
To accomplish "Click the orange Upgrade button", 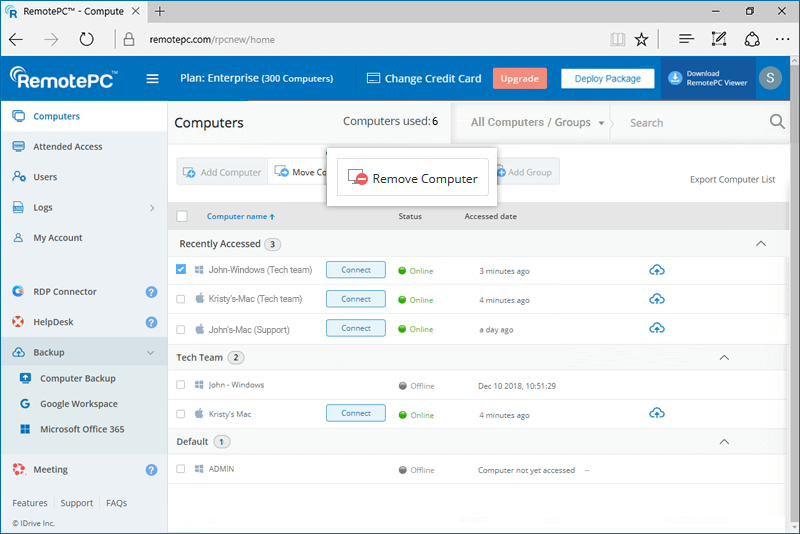I will click(x=519, y=79).
